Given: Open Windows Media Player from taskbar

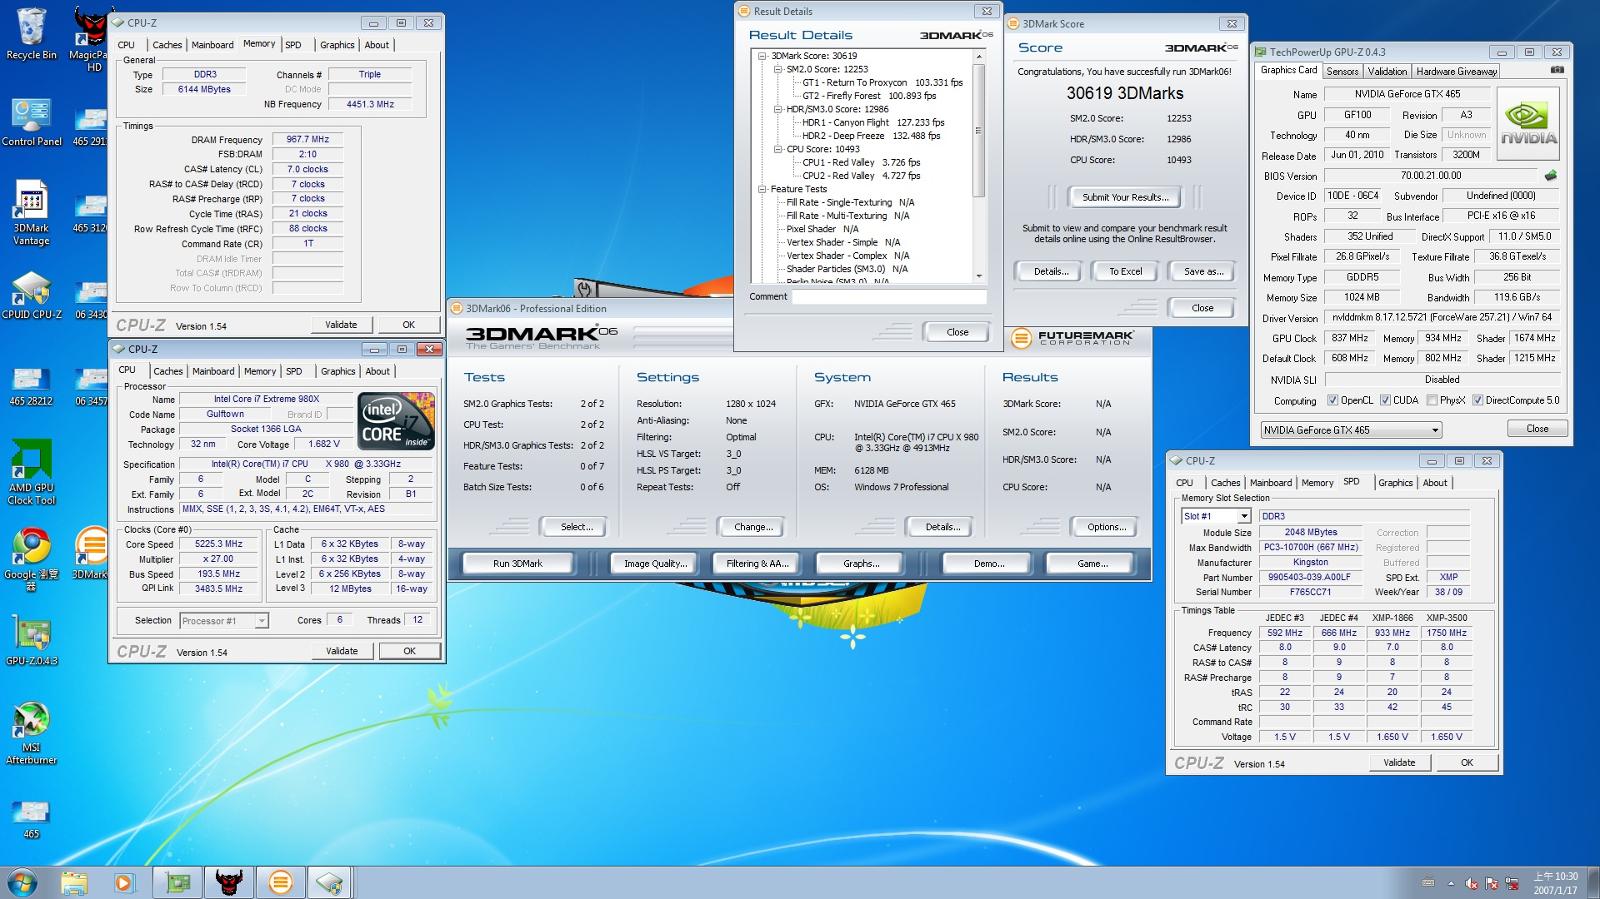Looking at the screenshot, I should click(123, 882).
